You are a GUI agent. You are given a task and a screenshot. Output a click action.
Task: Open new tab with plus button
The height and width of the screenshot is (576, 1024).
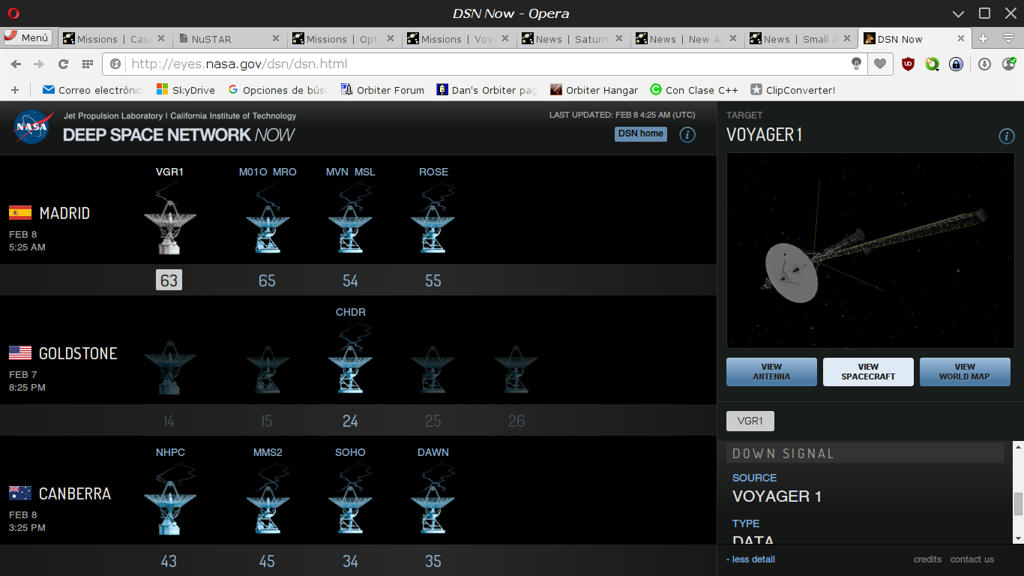tap(982, 39)
